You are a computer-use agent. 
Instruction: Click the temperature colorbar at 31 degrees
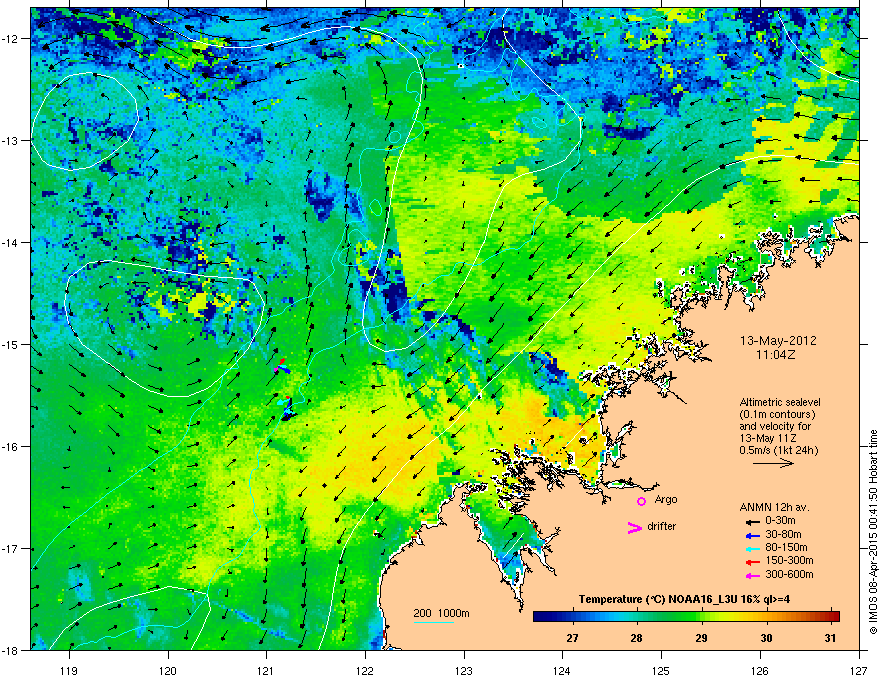[831, 616]
